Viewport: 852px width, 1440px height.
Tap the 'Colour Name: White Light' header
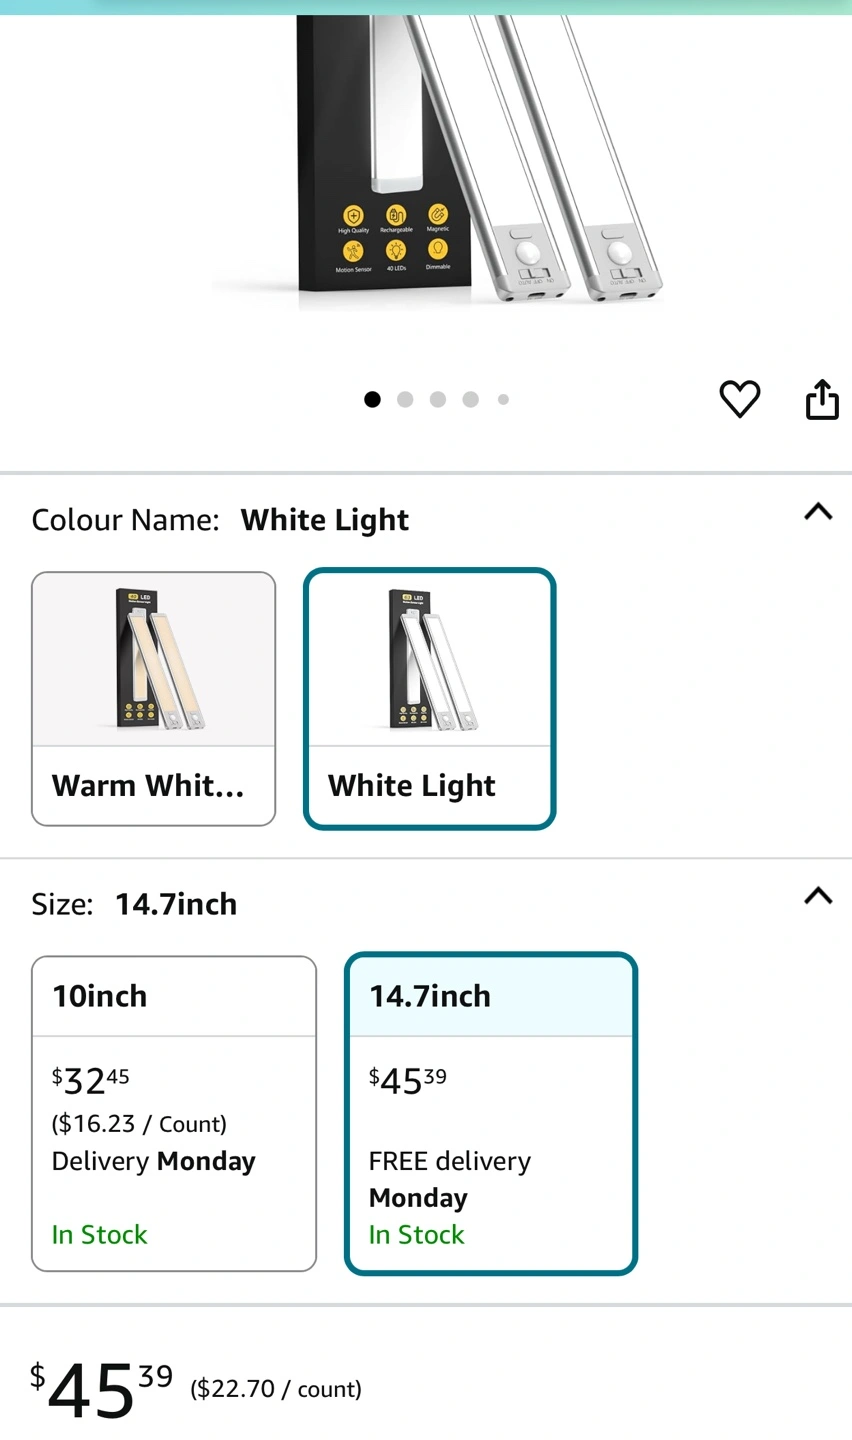pyautogui.click(x=220, y=520)
